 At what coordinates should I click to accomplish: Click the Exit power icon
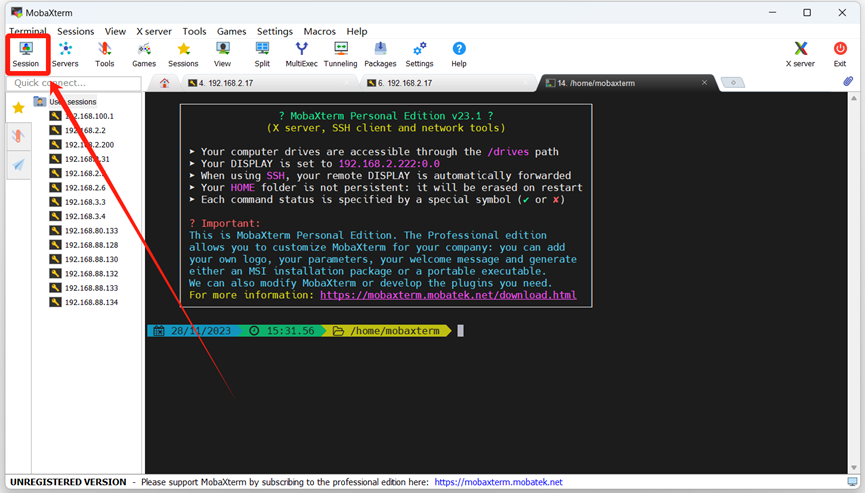[x=840, y=54]
